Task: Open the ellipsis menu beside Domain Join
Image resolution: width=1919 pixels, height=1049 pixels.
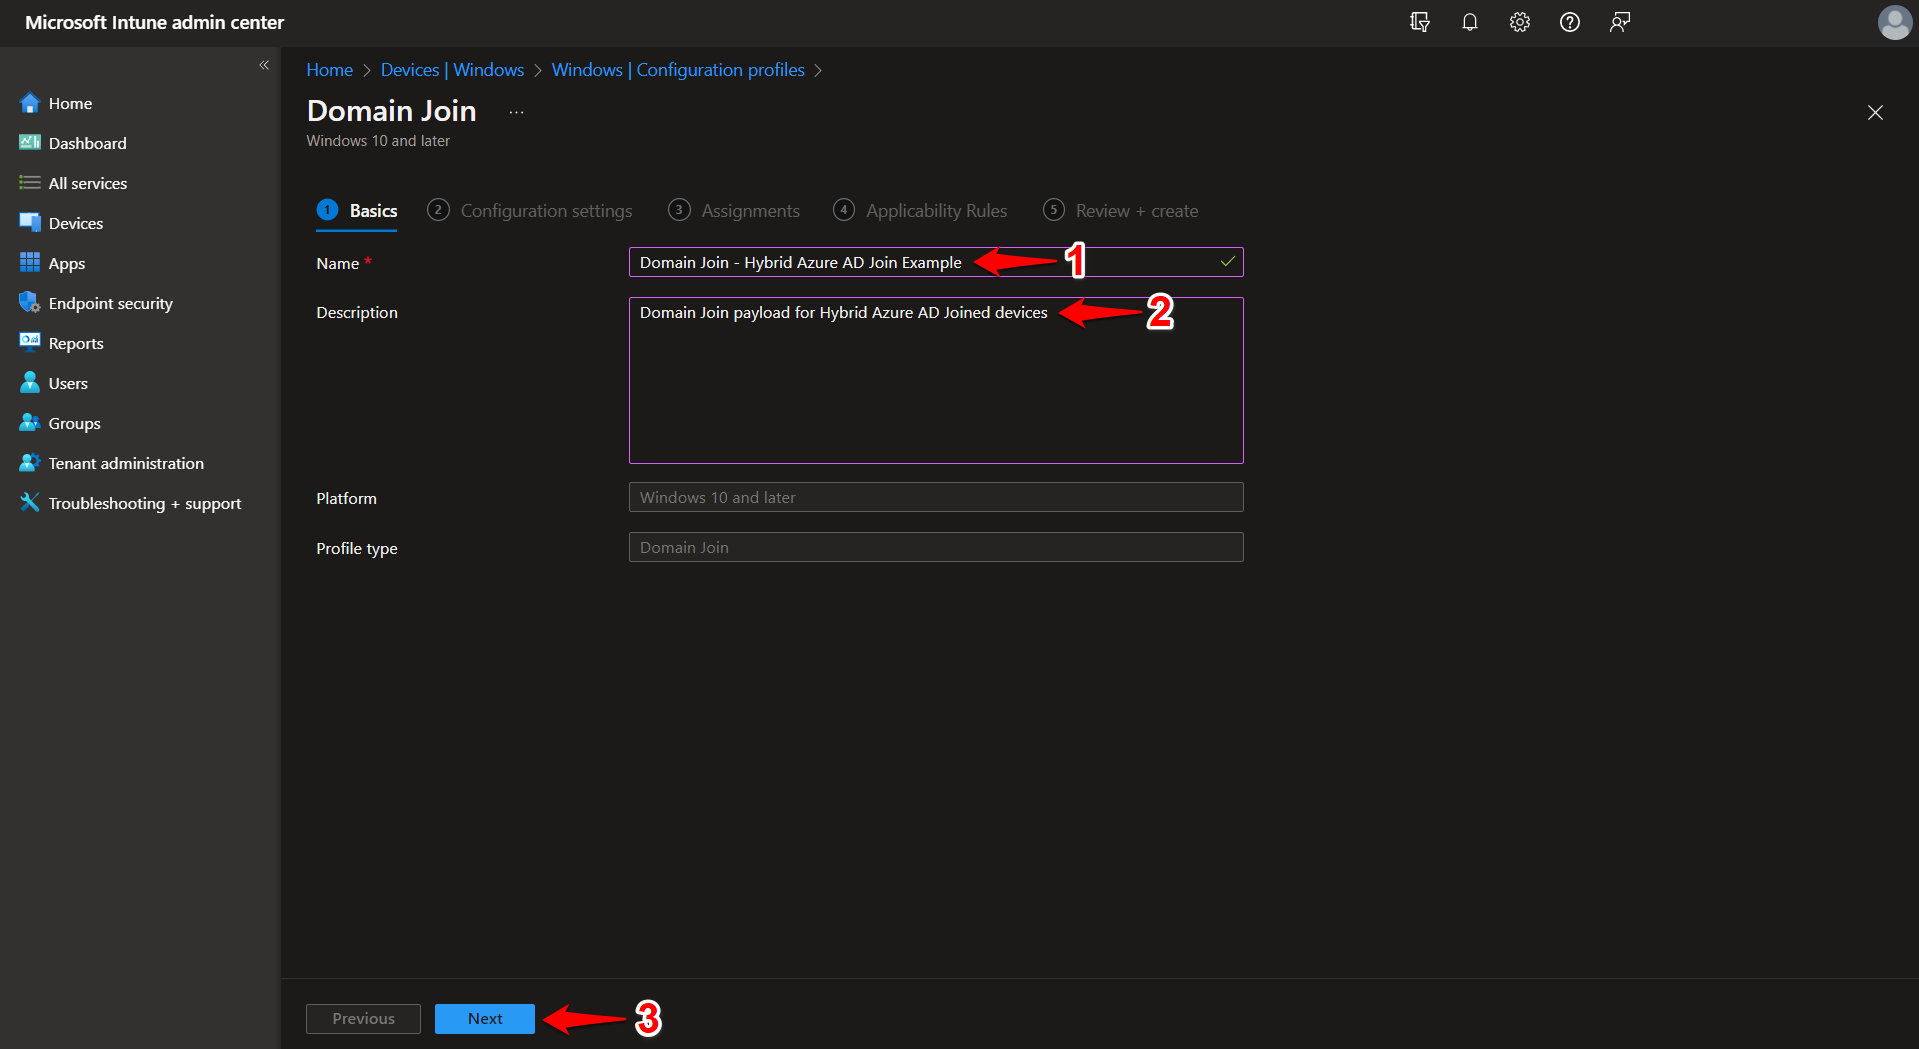Action: coord(516,112)
